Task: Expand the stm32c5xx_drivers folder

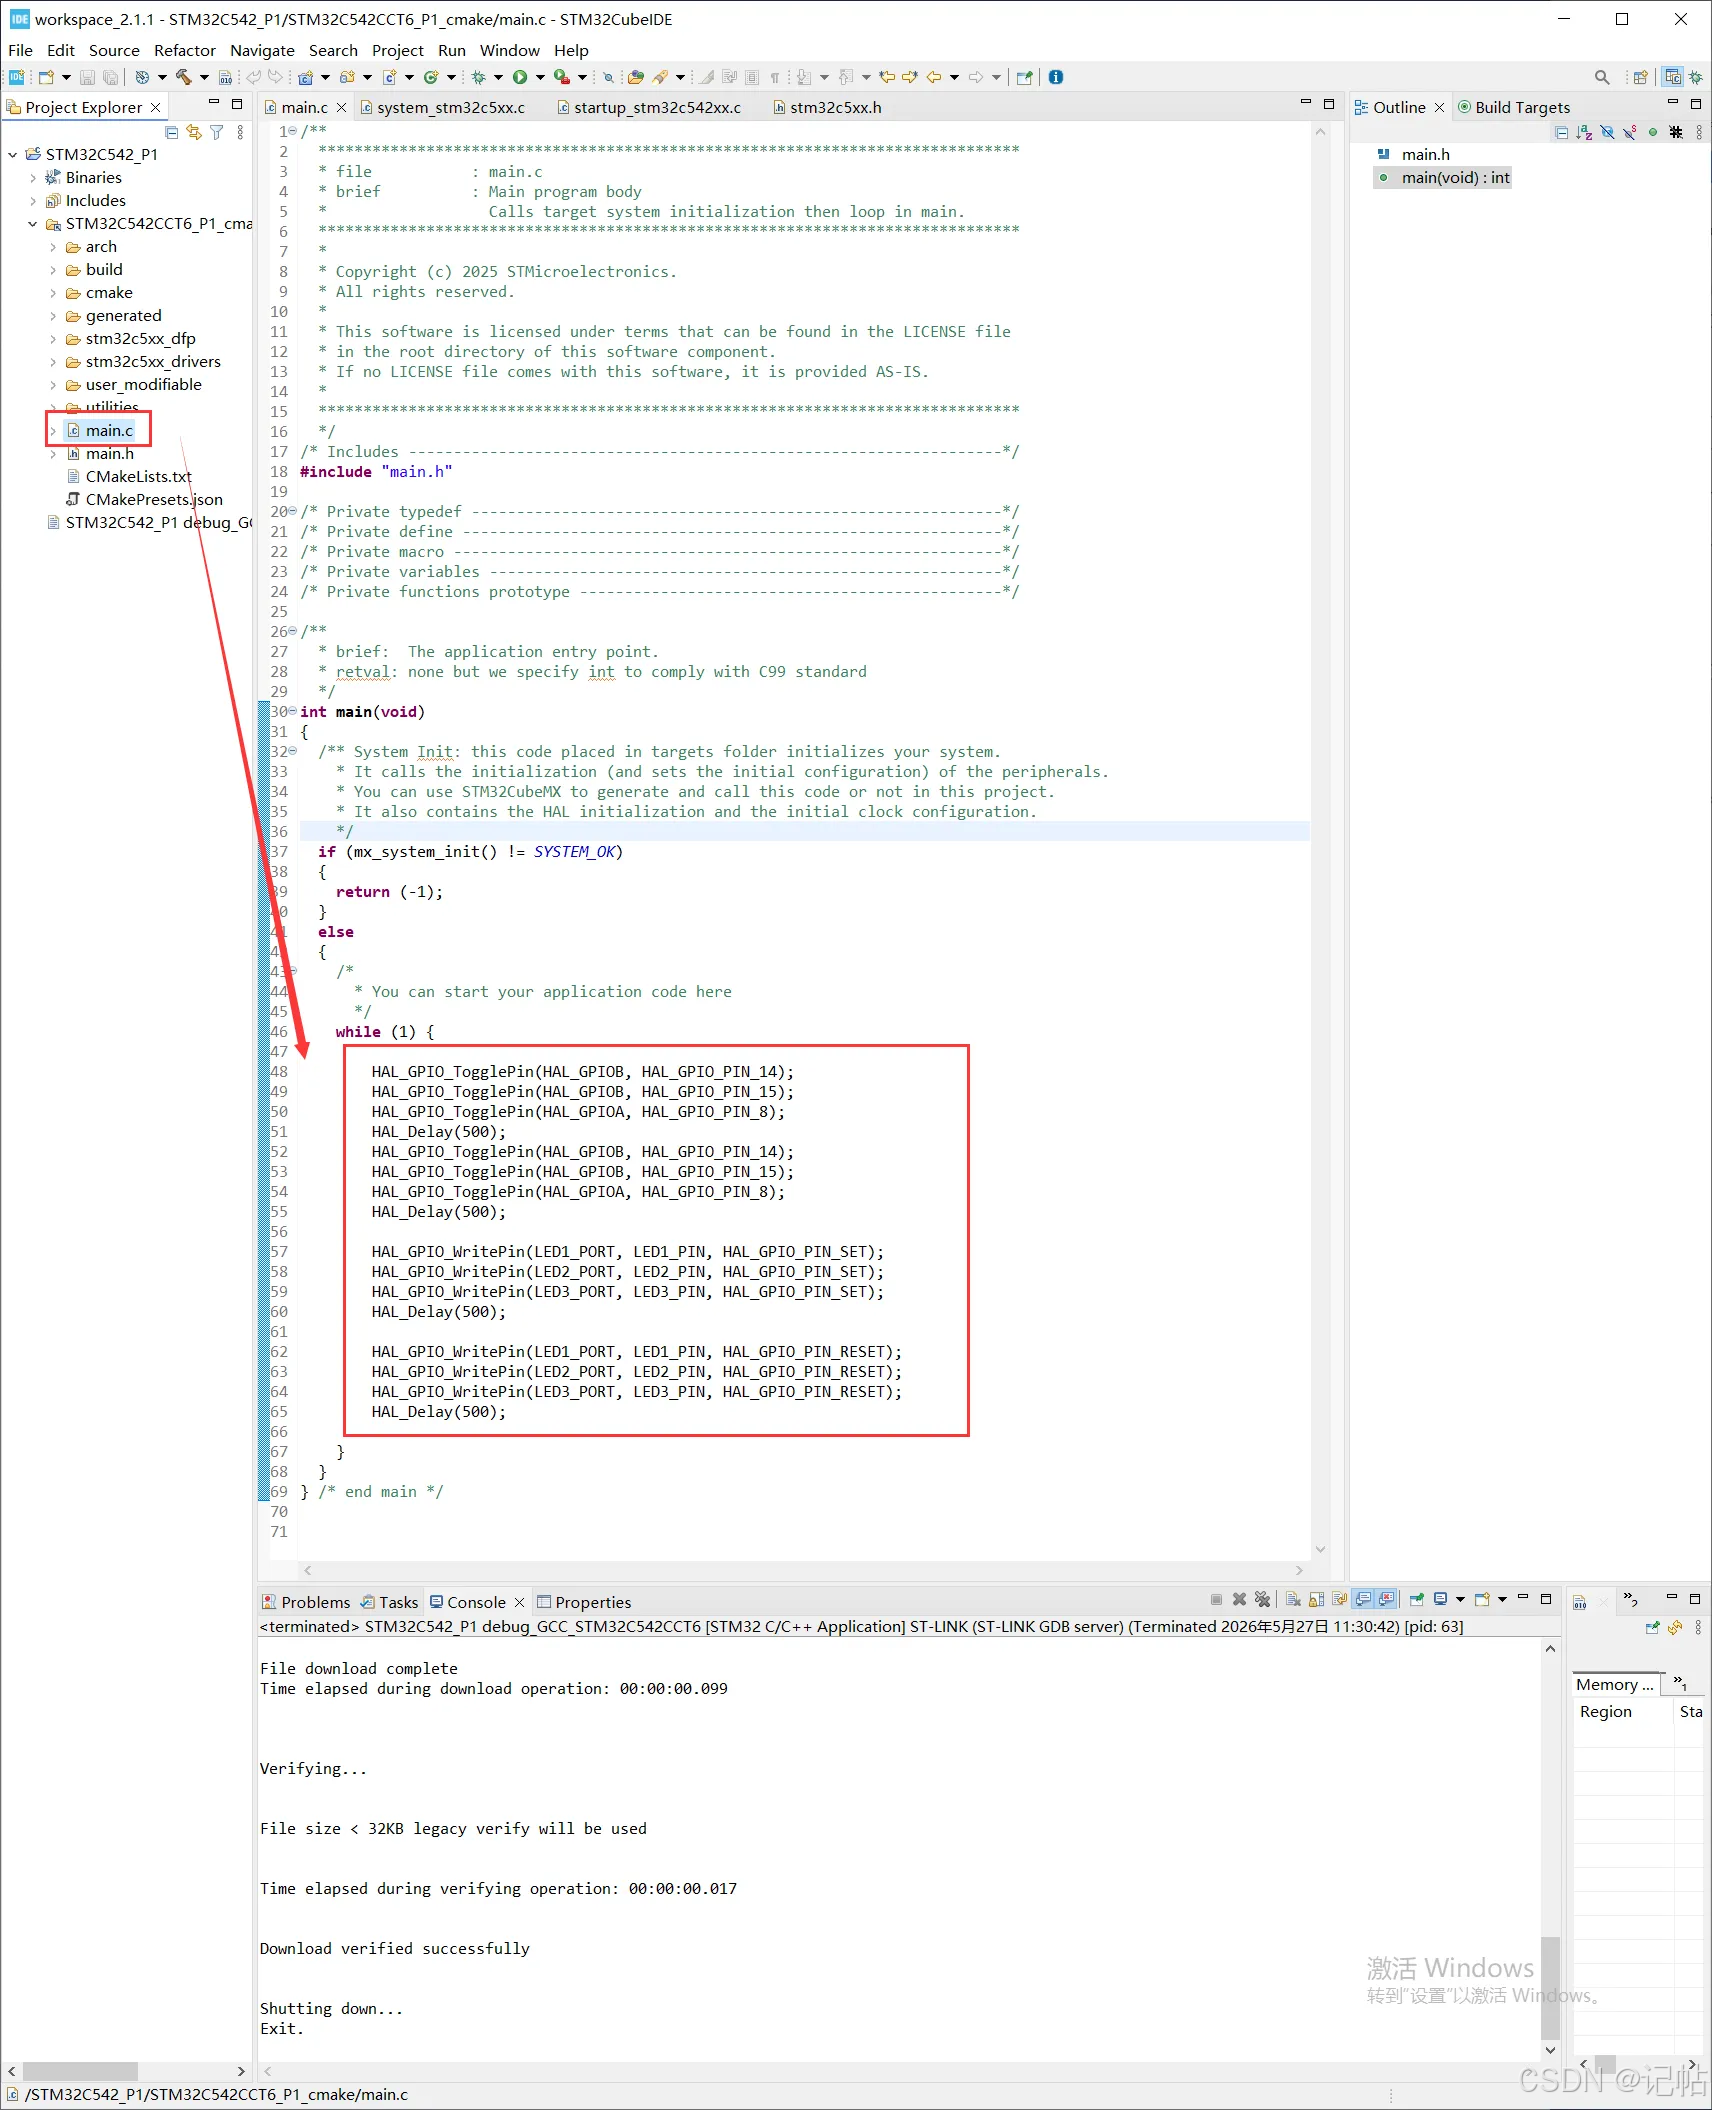Action: 53,362
